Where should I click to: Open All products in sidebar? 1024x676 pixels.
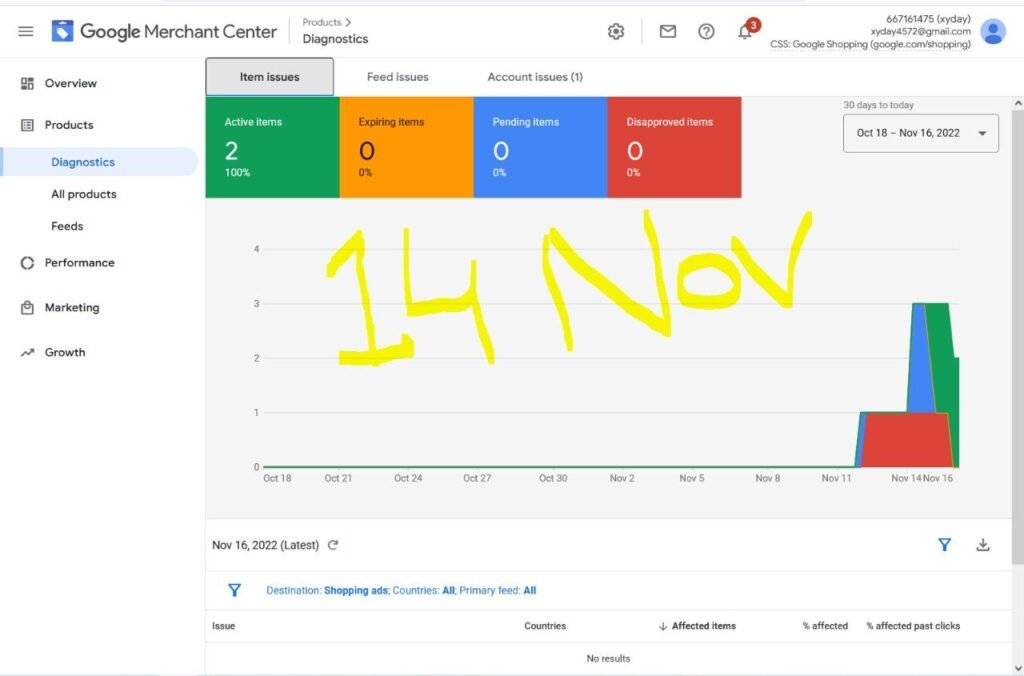[84, 194]
